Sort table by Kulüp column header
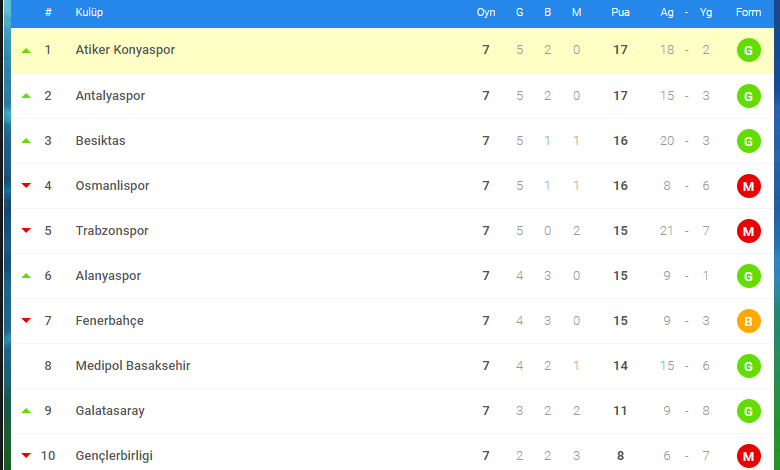Viewport: 780px width, 470px height. [89, 12]
